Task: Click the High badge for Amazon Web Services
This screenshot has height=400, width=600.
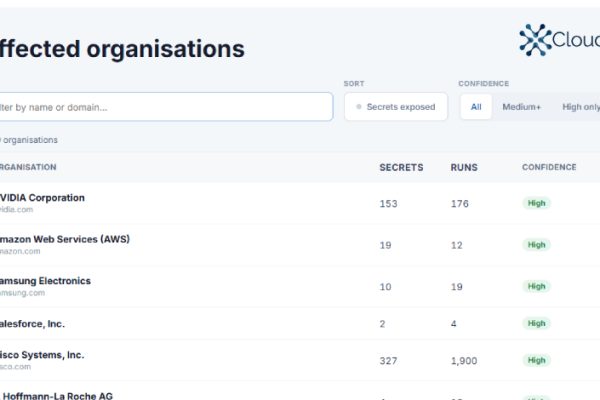Action: pyautogui.click(x=536, y=245)
